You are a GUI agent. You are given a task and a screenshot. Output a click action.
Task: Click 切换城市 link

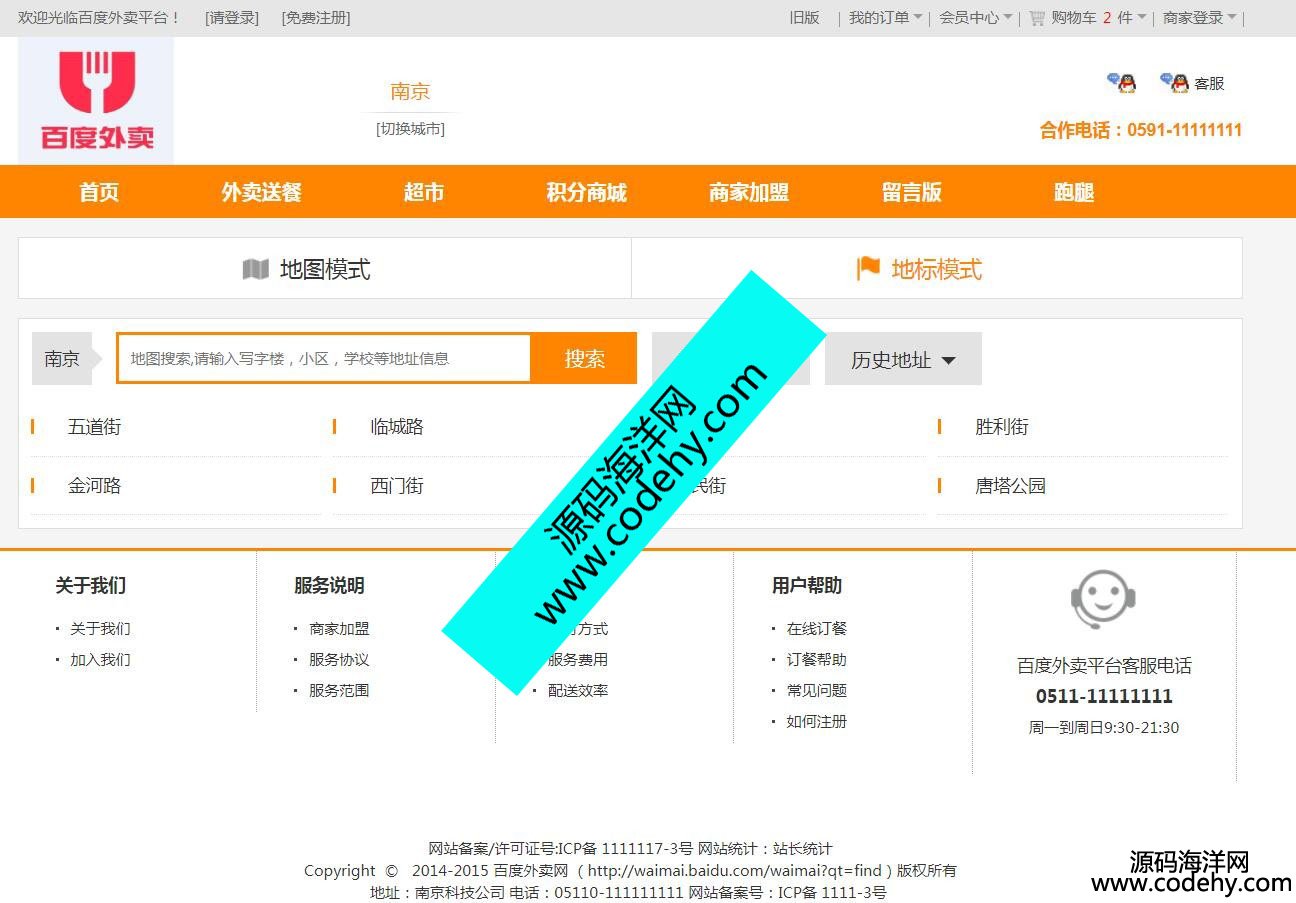[x=411, y=129]
